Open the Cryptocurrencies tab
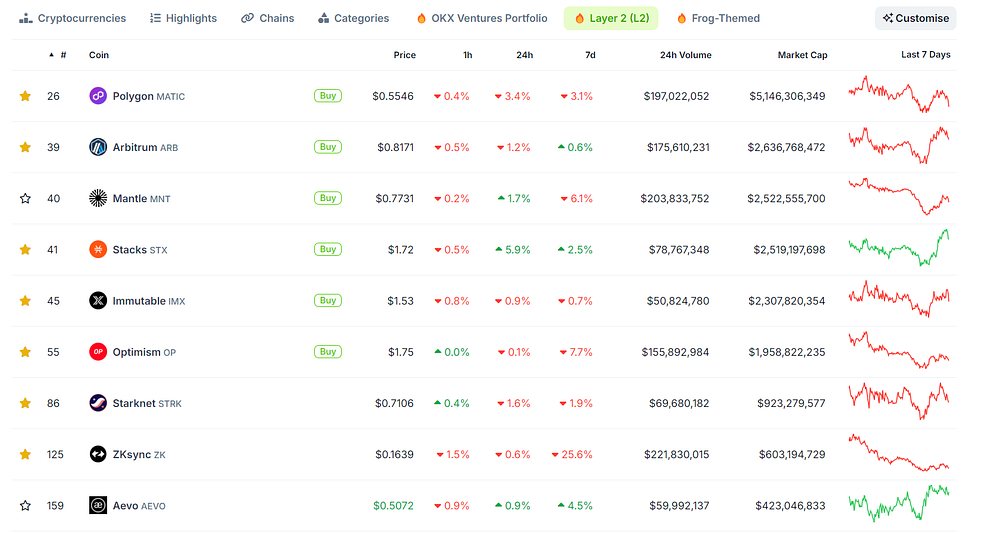1000x533 pixels. coord(73,18)
